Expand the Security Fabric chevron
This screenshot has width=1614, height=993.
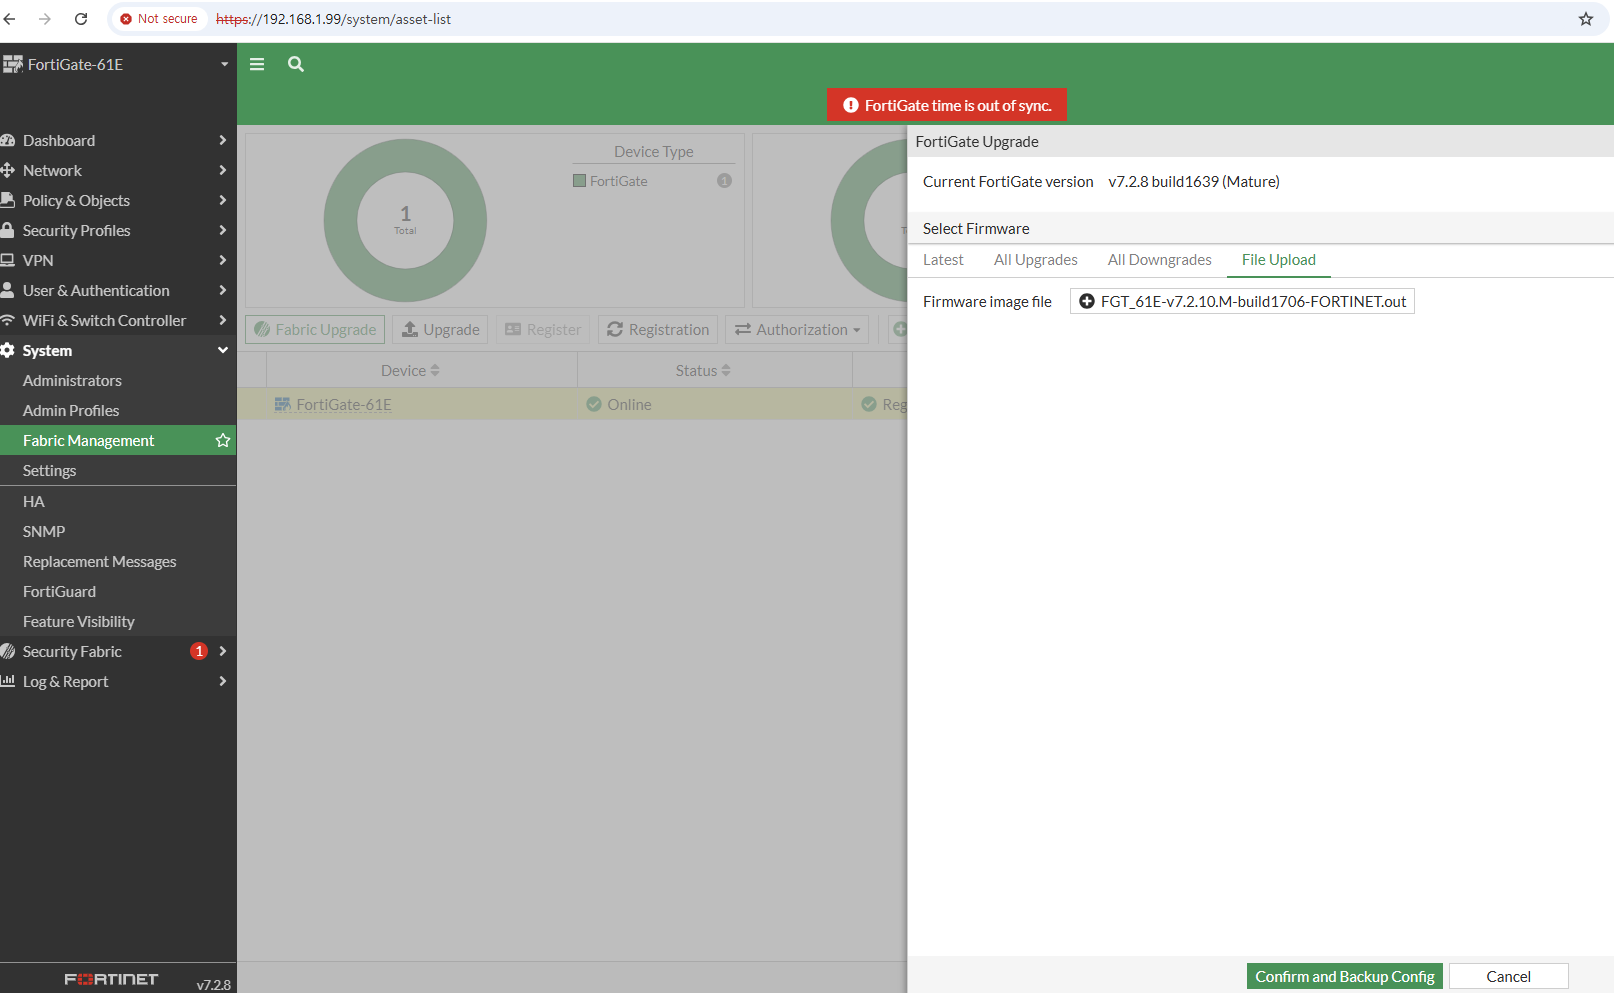click(223, 651)
